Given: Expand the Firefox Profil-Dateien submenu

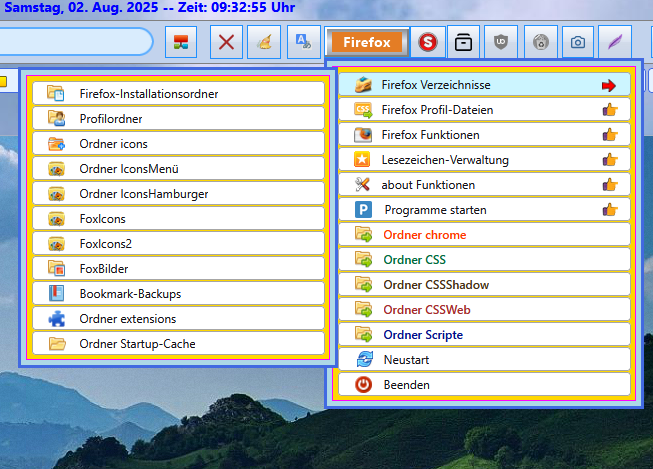Looking at the screenshot, I should [484, 110].
